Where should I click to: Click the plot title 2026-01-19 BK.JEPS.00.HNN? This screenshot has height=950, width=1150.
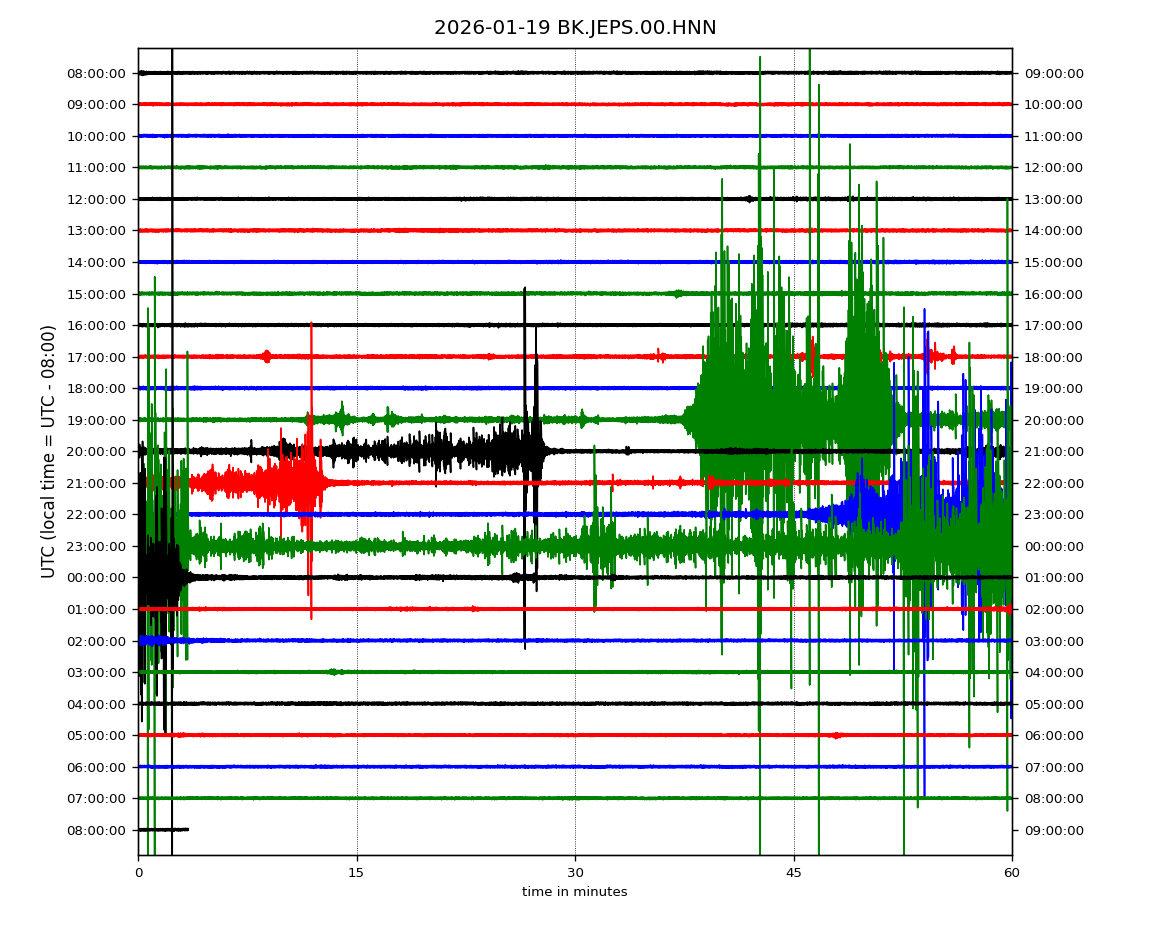click(575, 28)
